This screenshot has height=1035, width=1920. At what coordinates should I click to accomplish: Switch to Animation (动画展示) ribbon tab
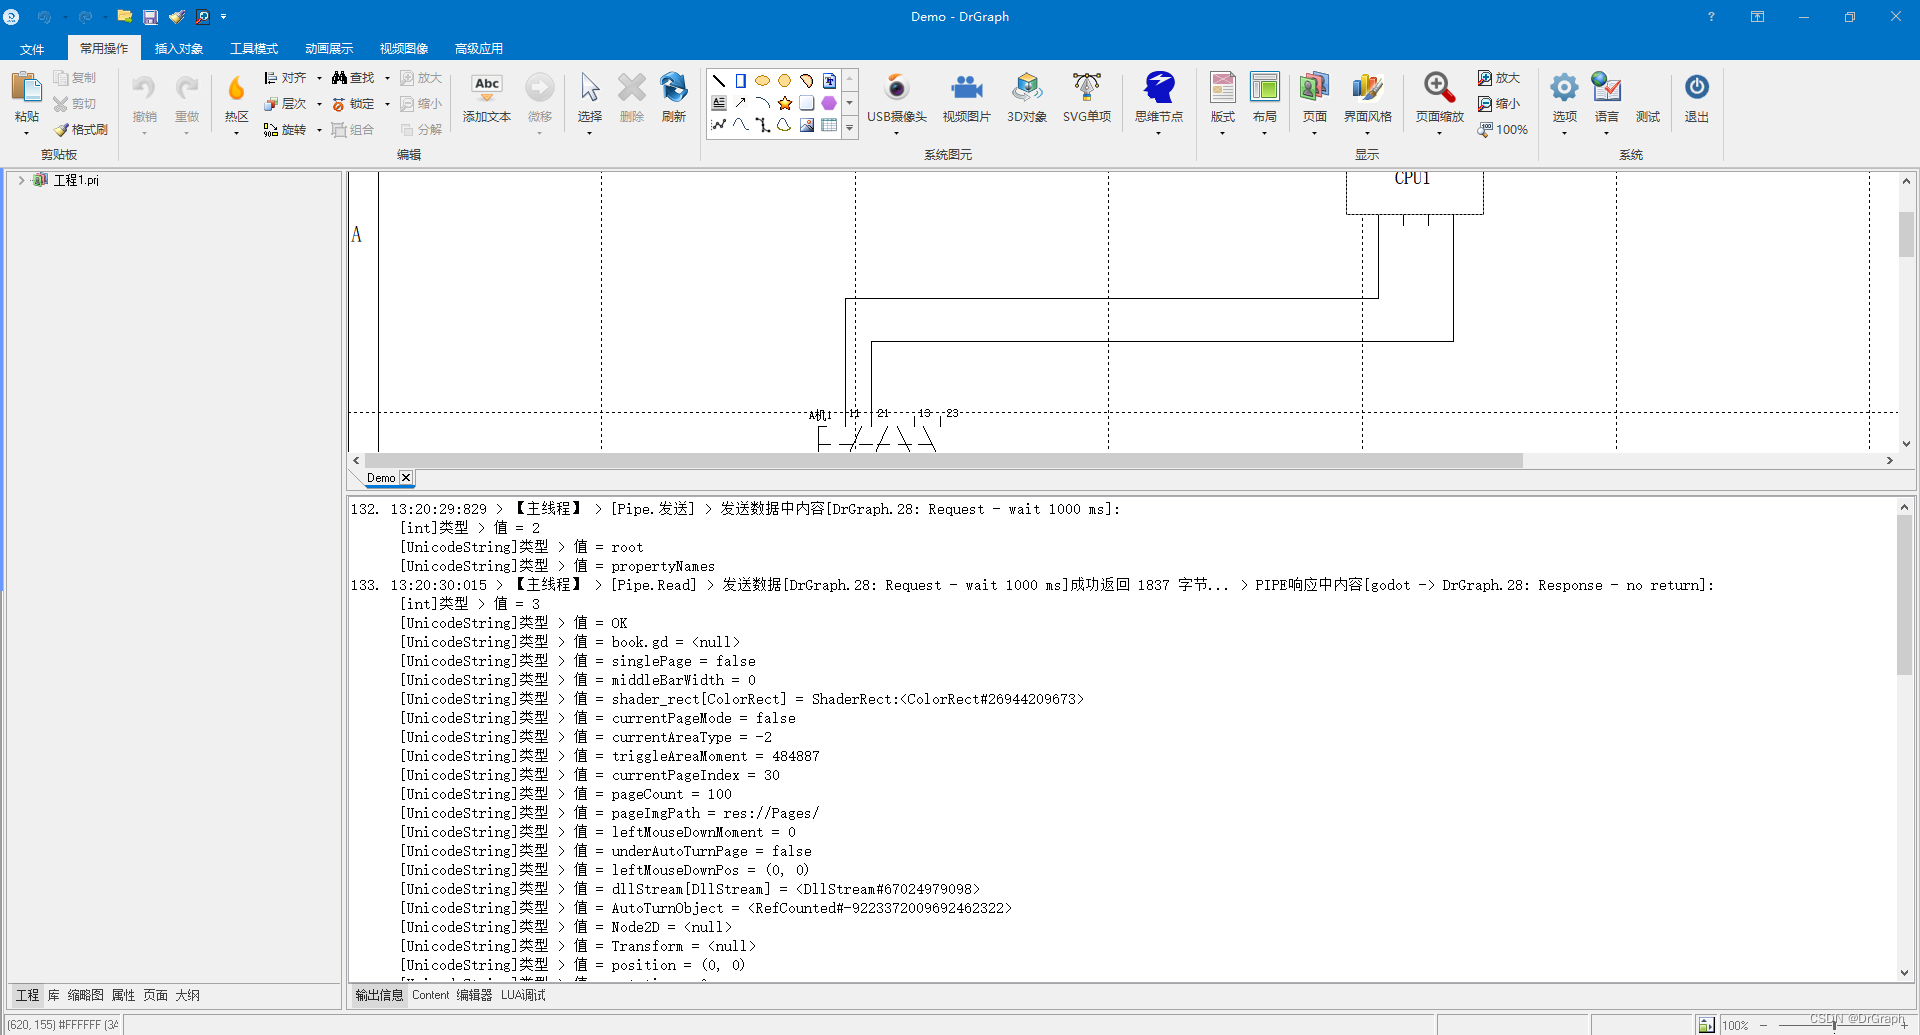pyautogui.click(x=329, y=49)
